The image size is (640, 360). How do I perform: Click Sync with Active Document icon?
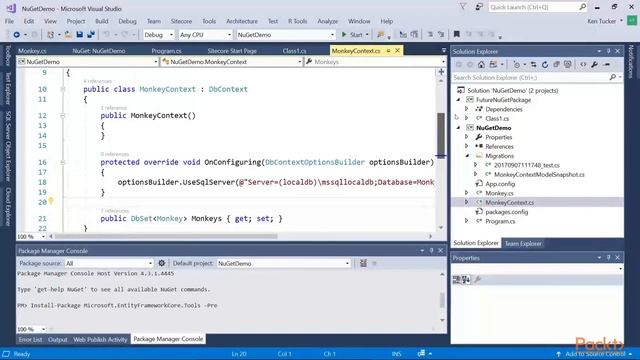point(533,64)
